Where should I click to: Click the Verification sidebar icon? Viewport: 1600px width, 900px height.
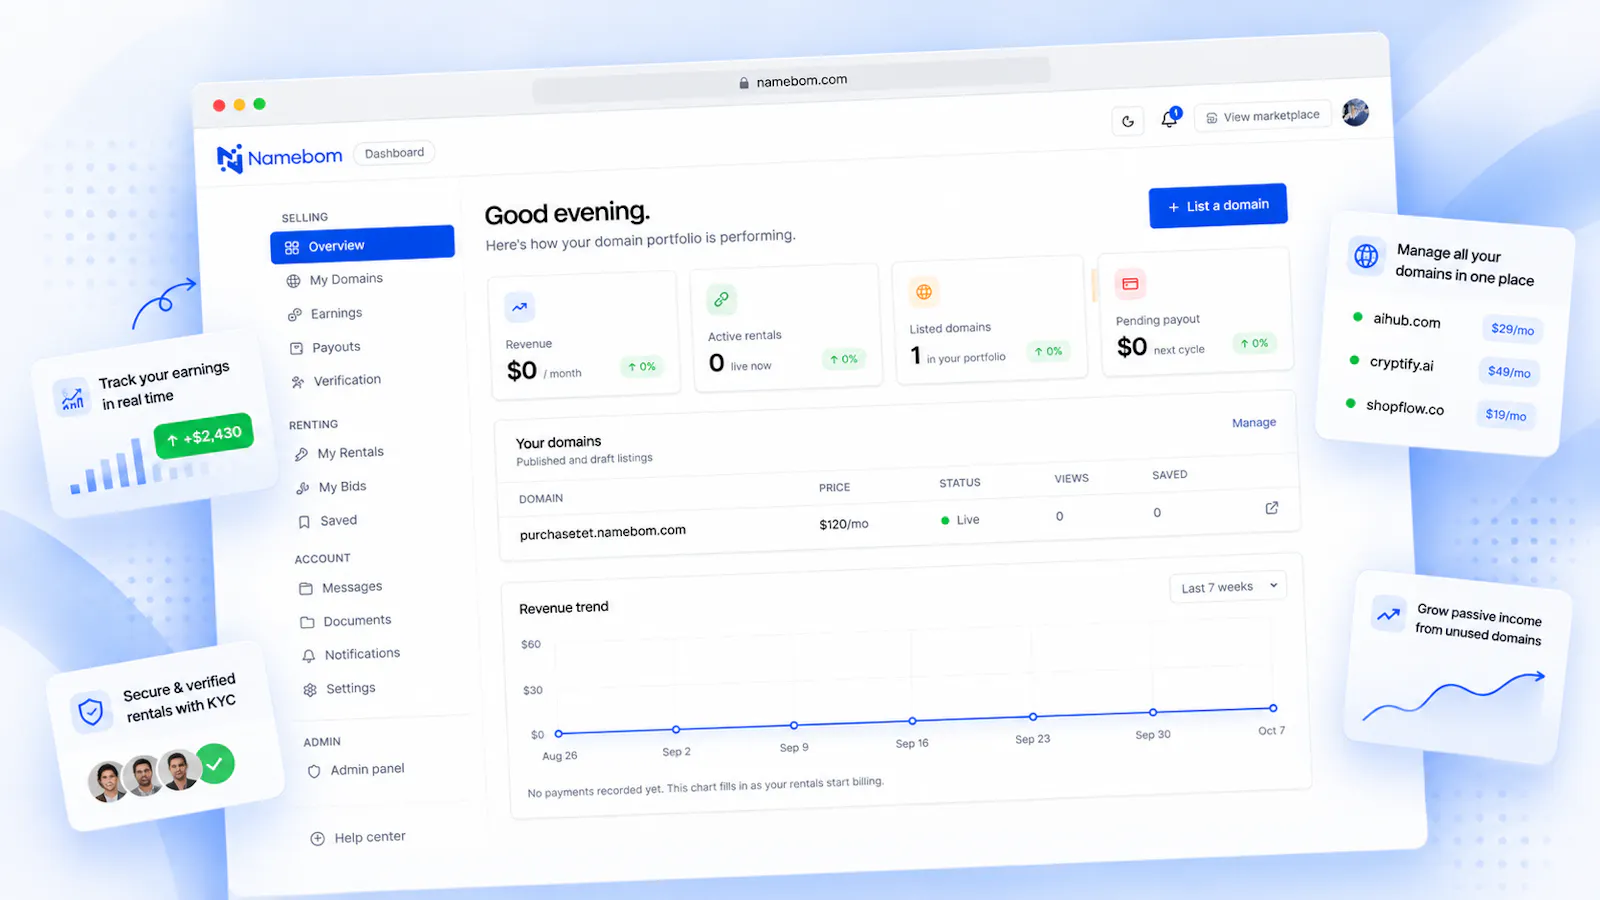coord(298,382)
